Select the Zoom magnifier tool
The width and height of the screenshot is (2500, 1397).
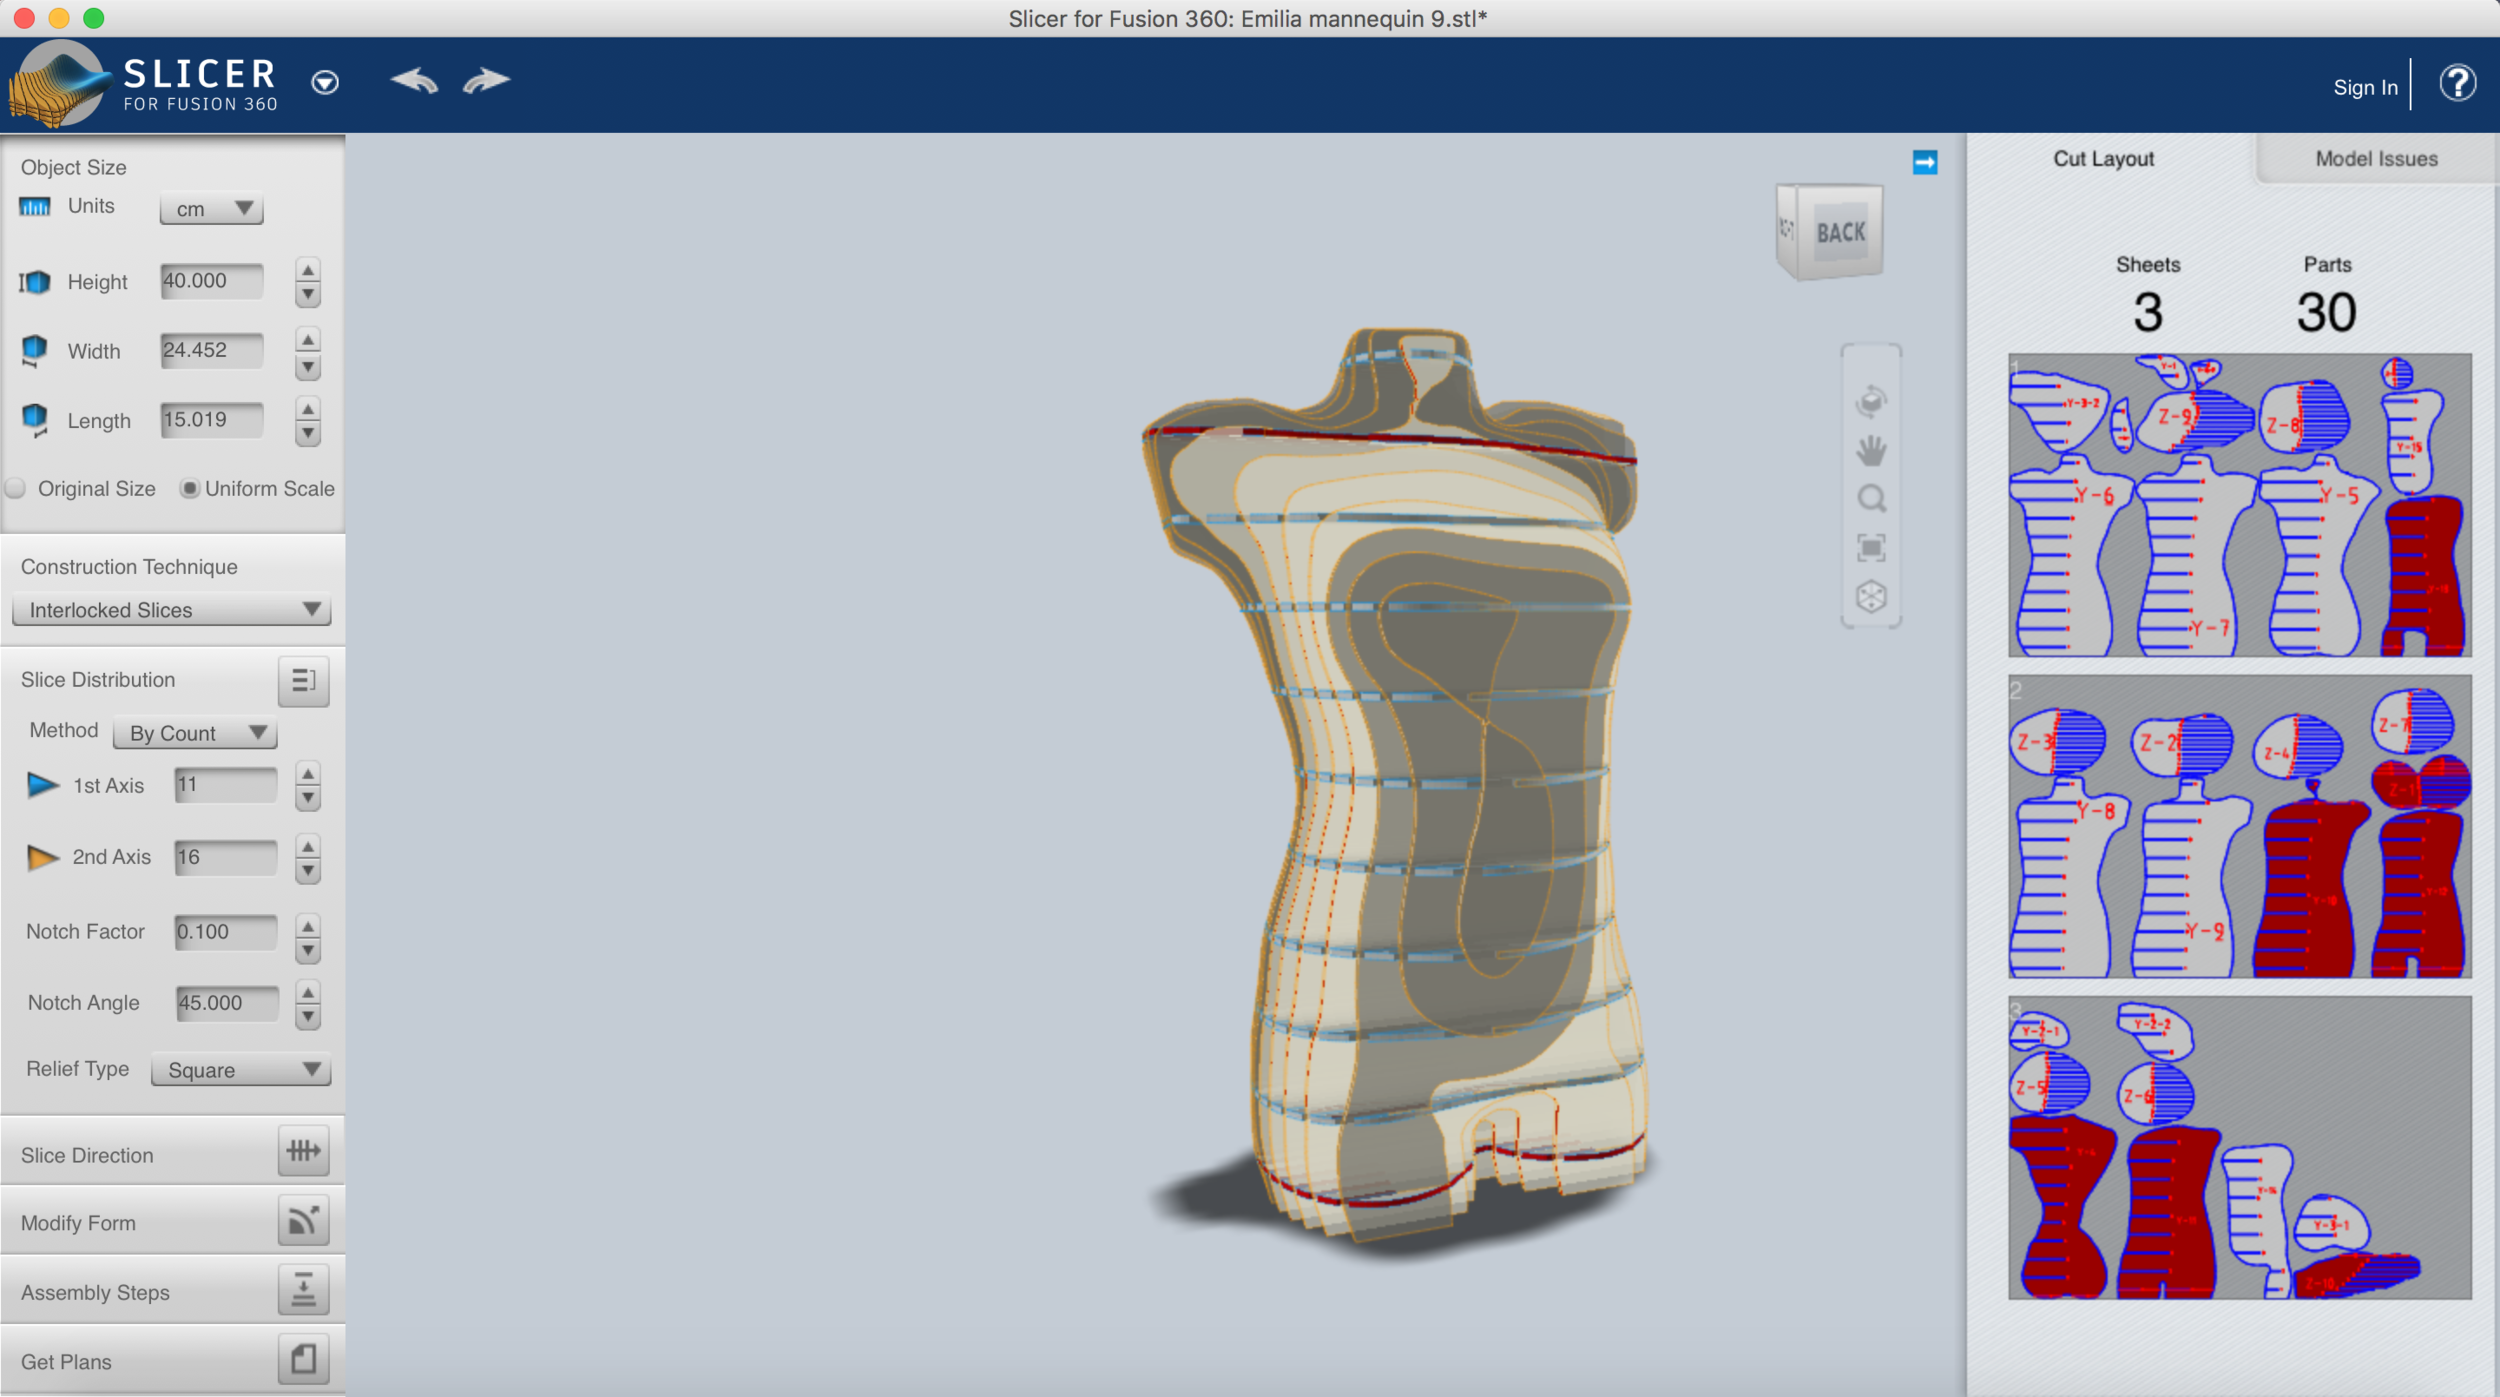click(x=1871, y=498)
